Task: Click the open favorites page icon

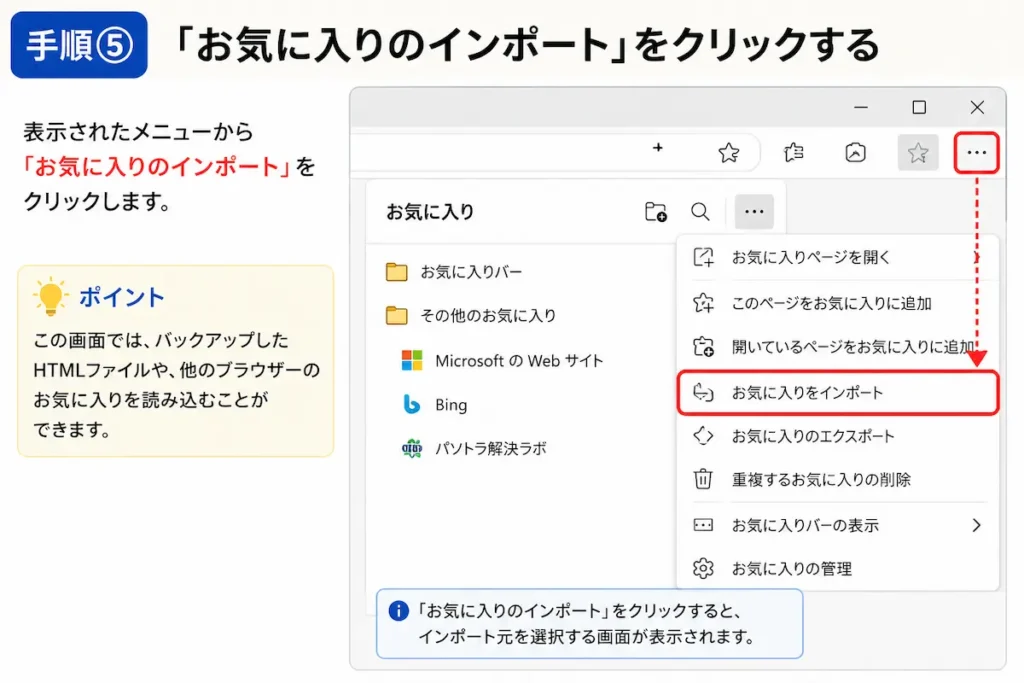Action: 703,257
